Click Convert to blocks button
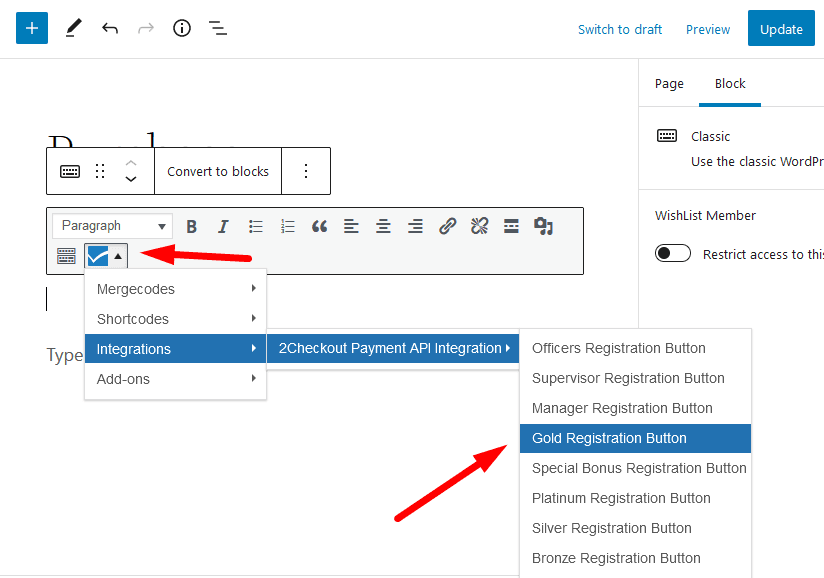824x578 pixels. (x=218, y=171)
